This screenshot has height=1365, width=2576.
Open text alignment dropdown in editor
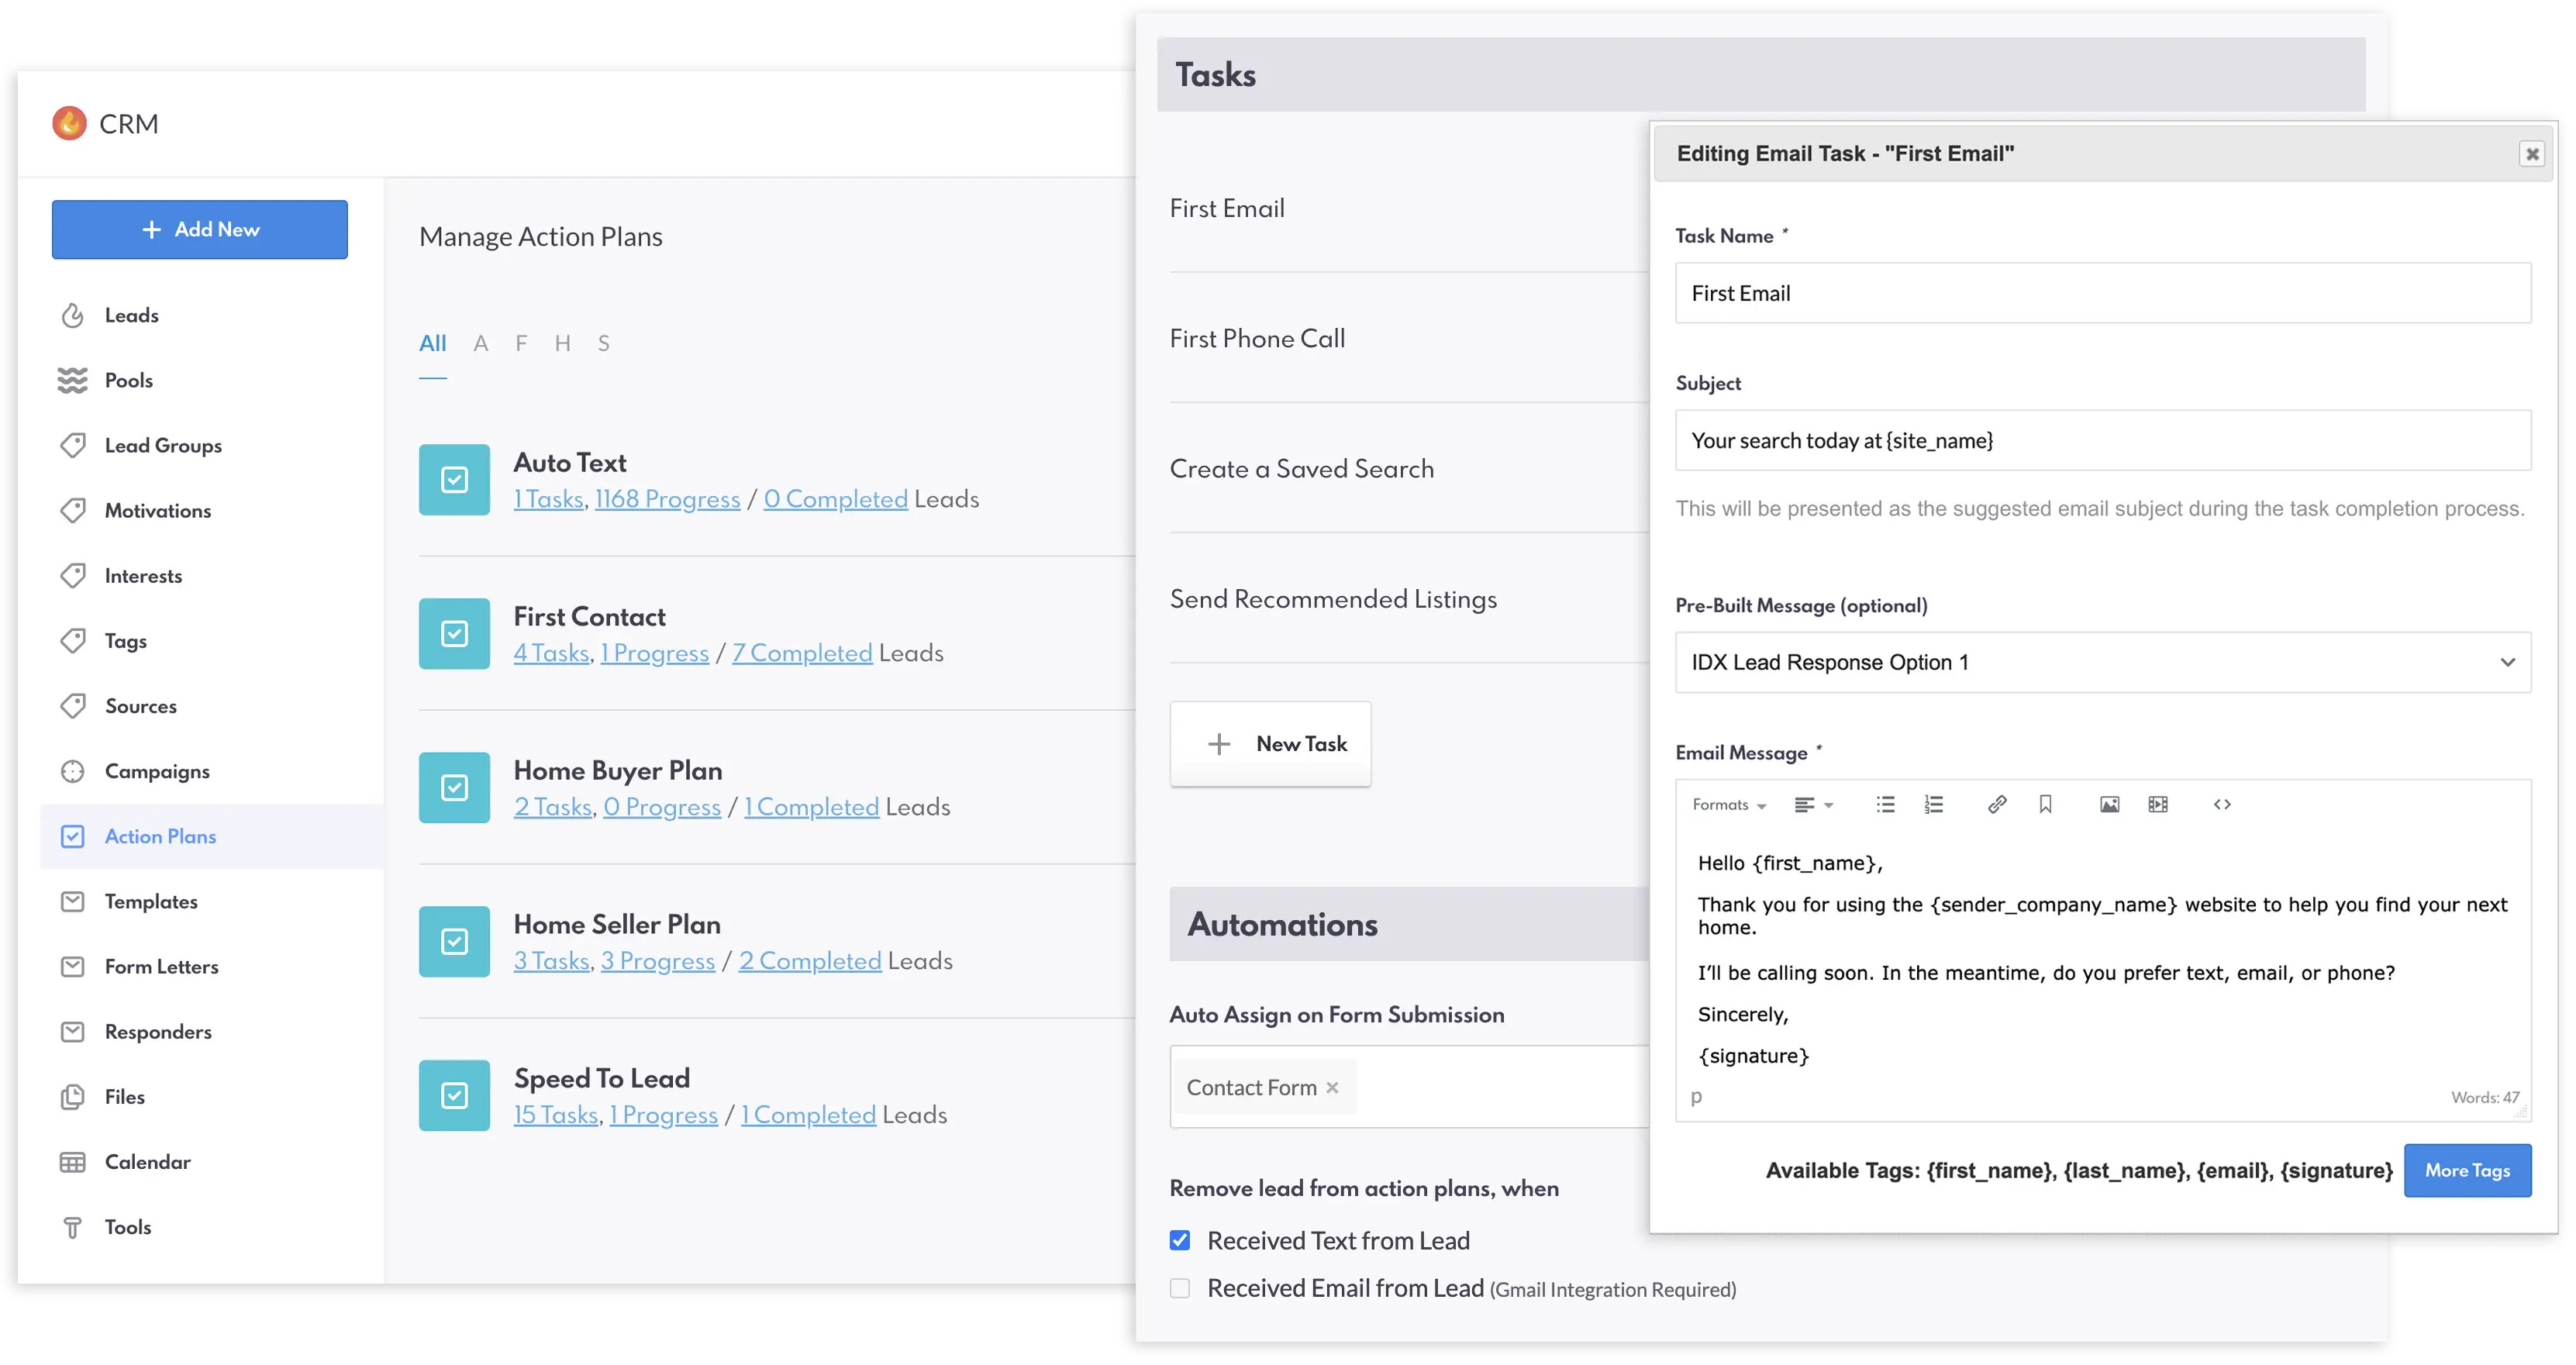1813,804
